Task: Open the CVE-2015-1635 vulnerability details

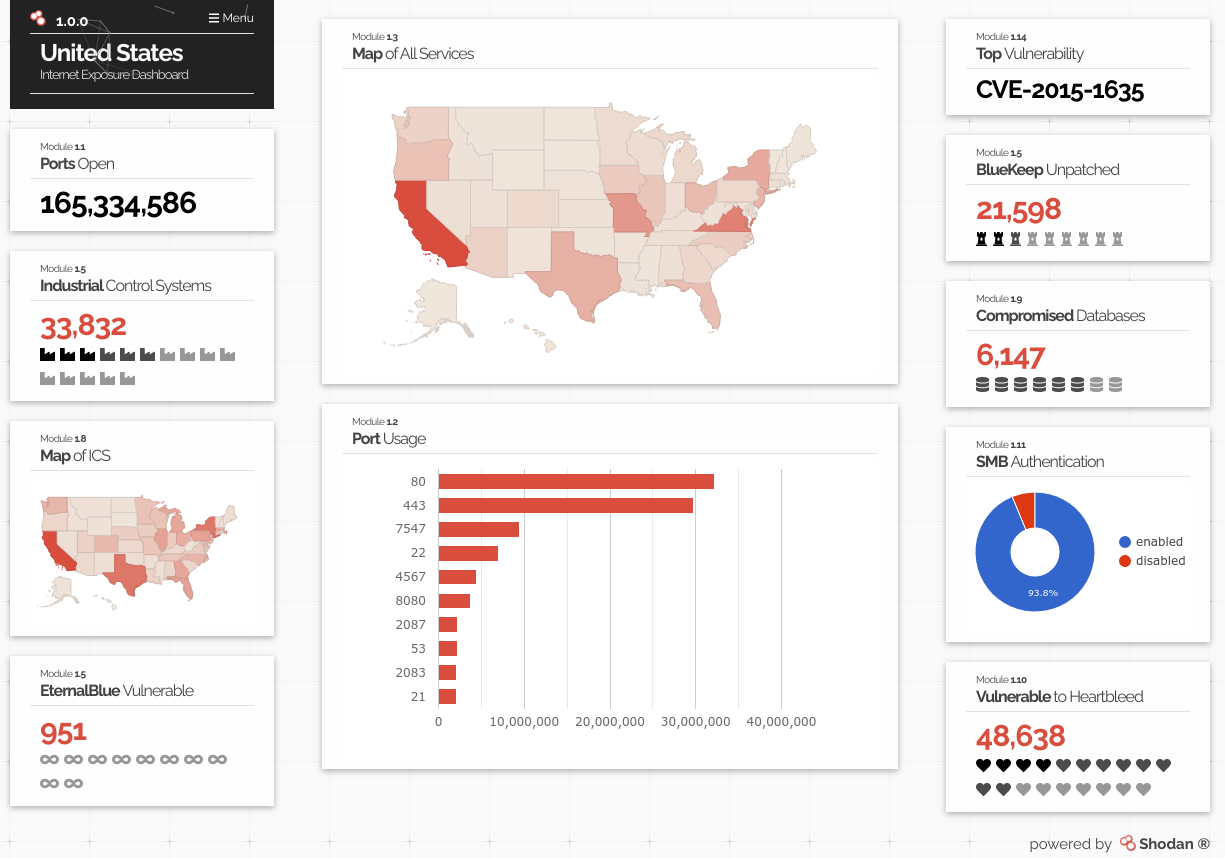Action: tap(1060, 90)
